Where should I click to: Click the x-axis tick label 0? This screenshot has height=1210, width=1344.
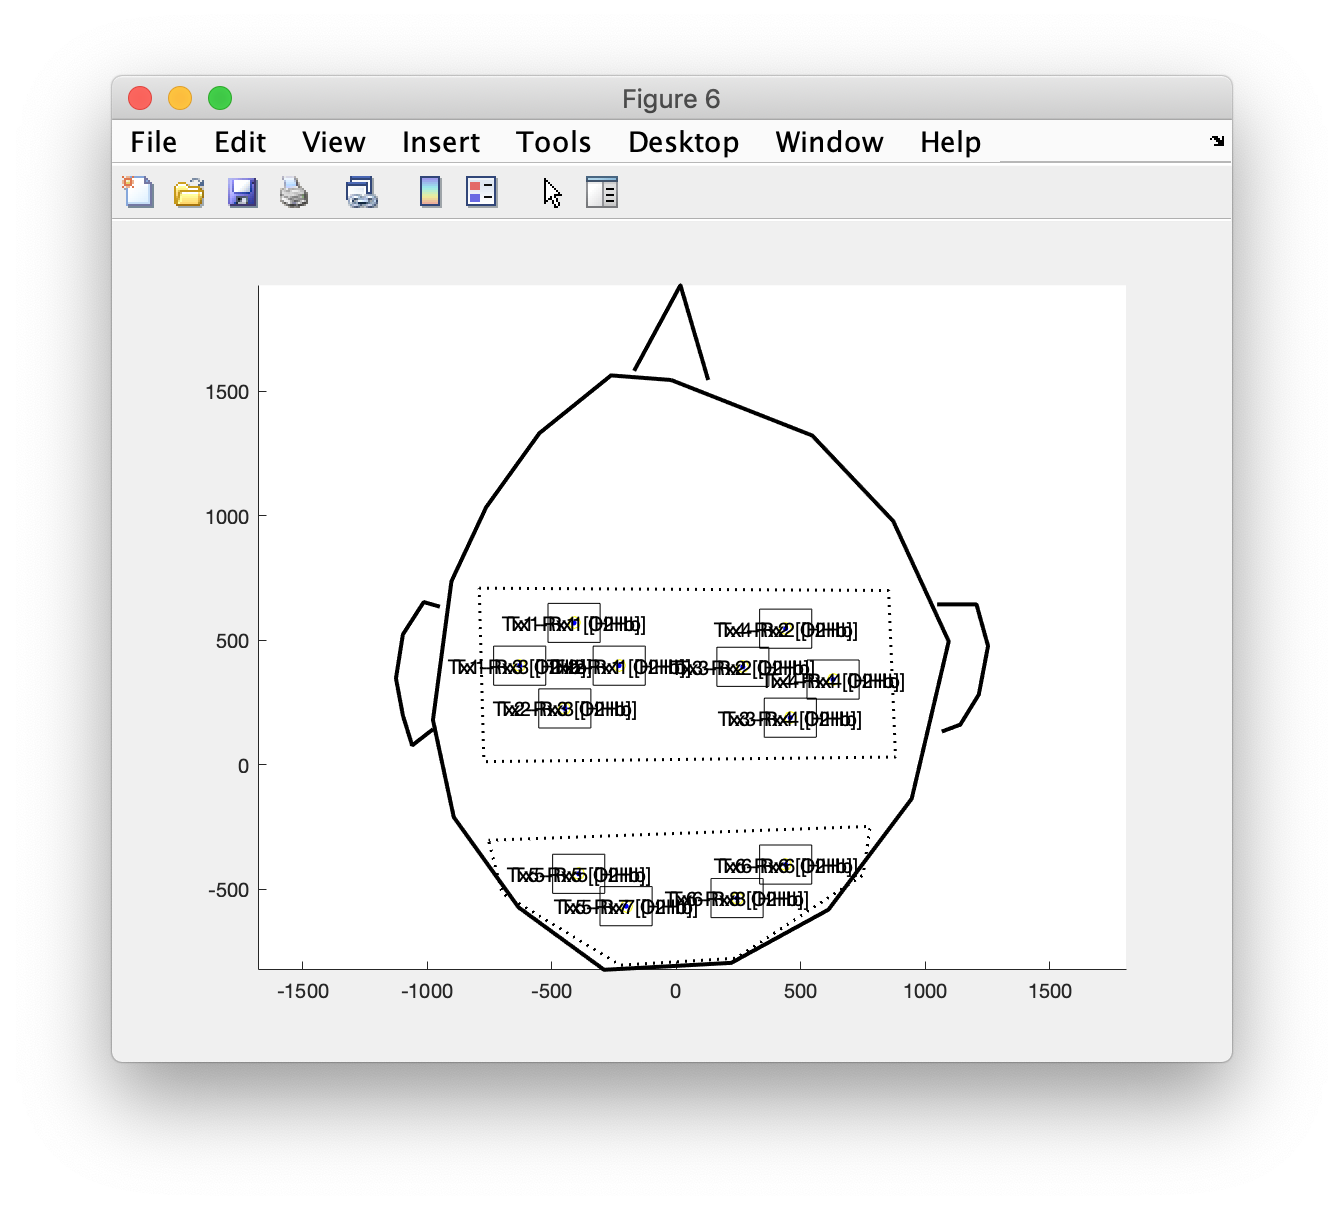point(676,991)
